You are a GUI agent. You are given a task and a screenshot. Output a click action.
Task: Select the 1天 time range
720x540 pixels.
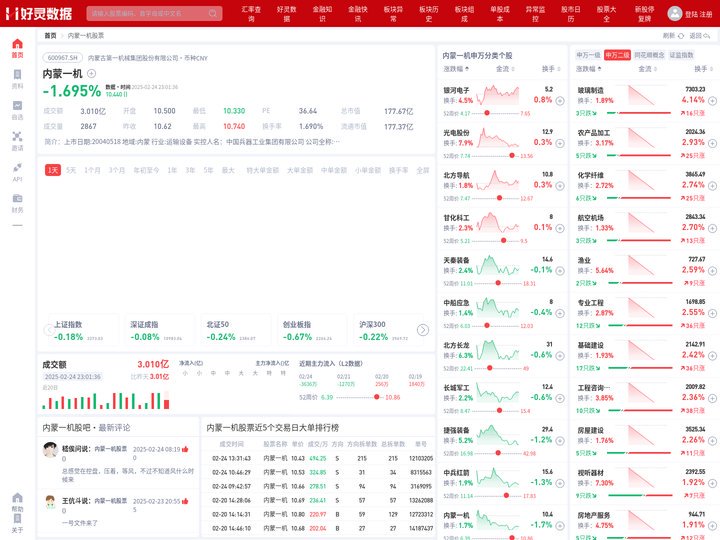pyautogui.click(x=53, y=170)
